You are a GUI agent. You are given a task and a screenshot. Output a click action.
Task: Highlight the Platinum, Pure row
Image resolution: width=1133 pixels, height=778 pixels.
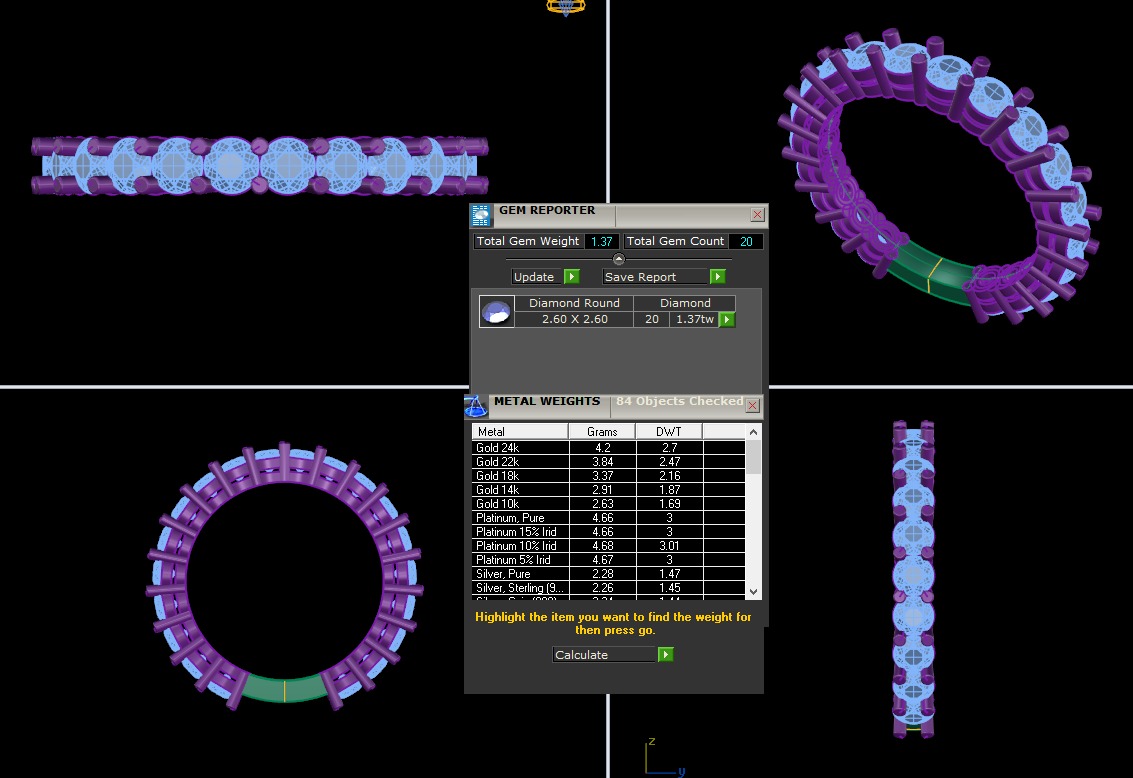[520, 518]
